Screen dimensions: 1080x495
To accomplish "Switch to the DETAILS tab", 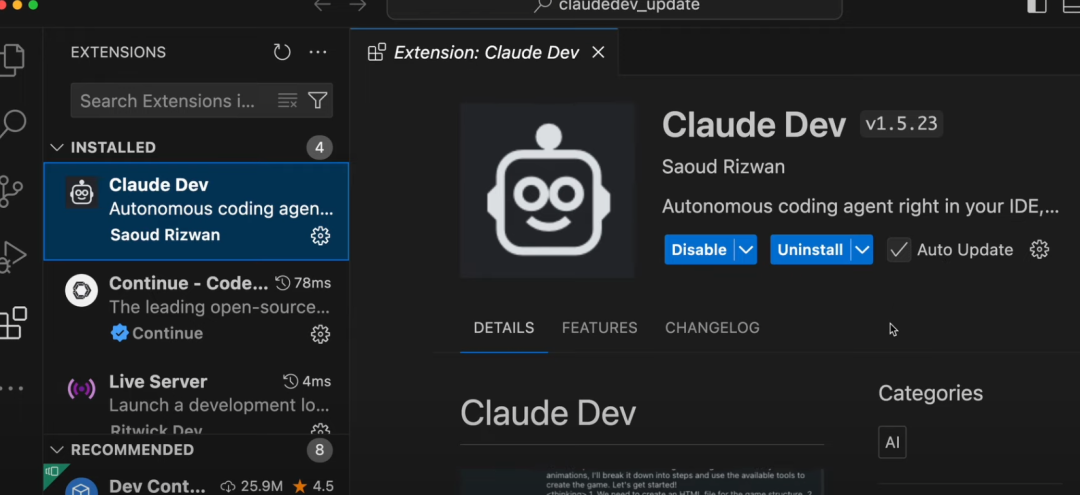I will tap(503, 328).
